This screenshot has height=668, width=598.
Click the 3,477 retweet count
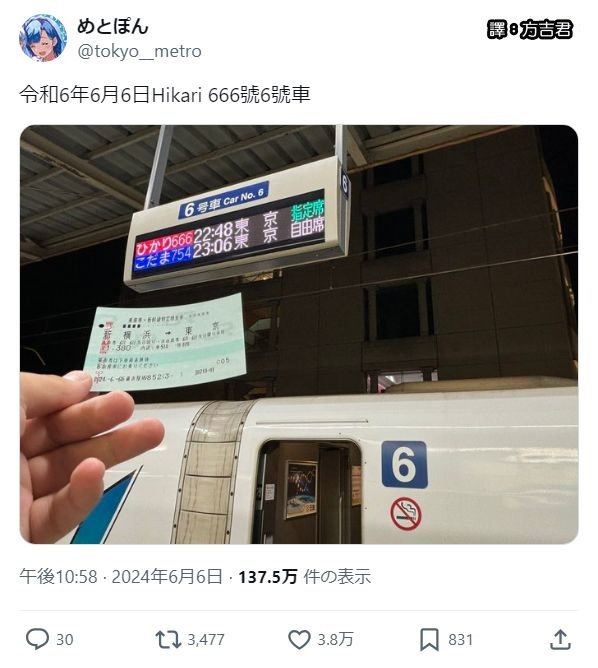(206, 639)
